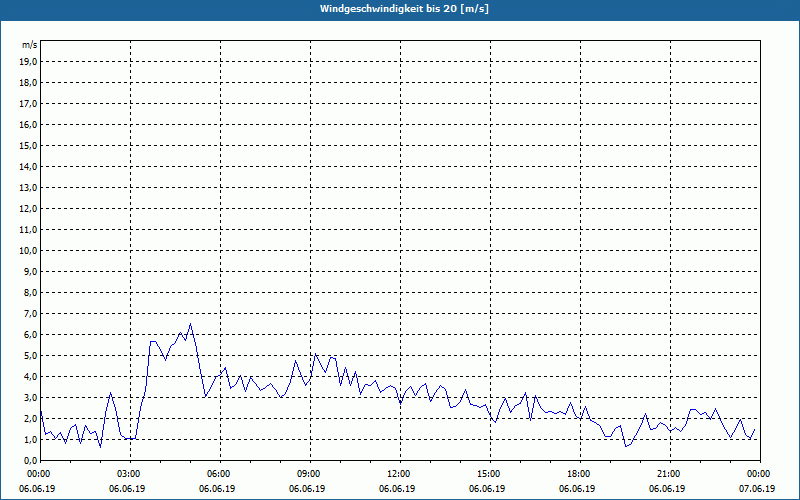800x500 pixels.
Task: Pick the '3,0' axis tick label
Action: pos(30,397)
